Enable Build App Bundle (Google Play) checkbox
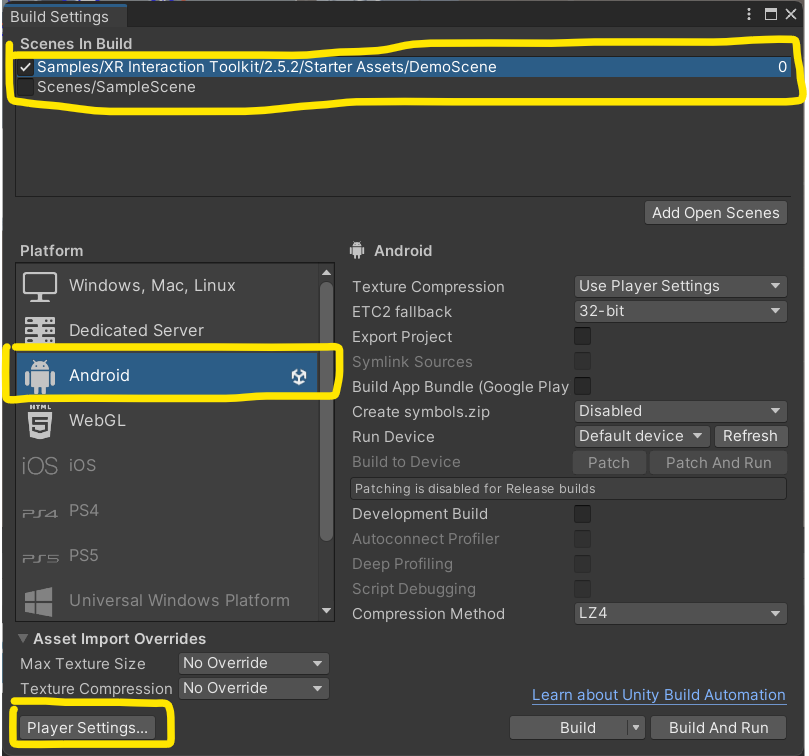Image resolution: width=809 pixels, height=756 pixels. point(583,386)
